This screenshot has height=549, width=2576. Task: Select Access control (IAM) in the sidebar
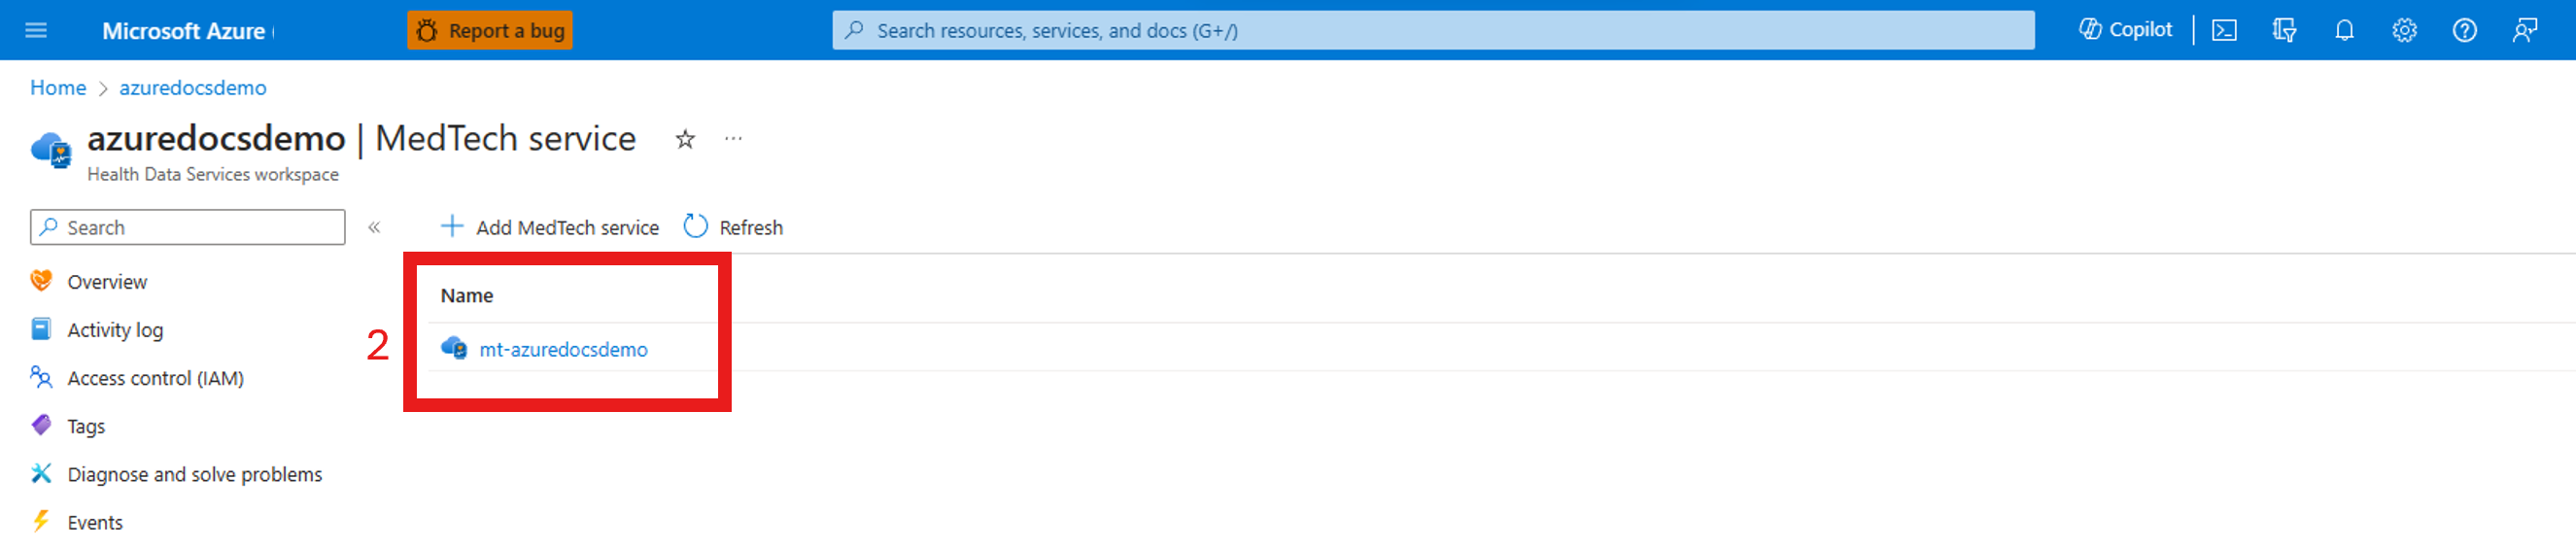[x=155, y=378]
